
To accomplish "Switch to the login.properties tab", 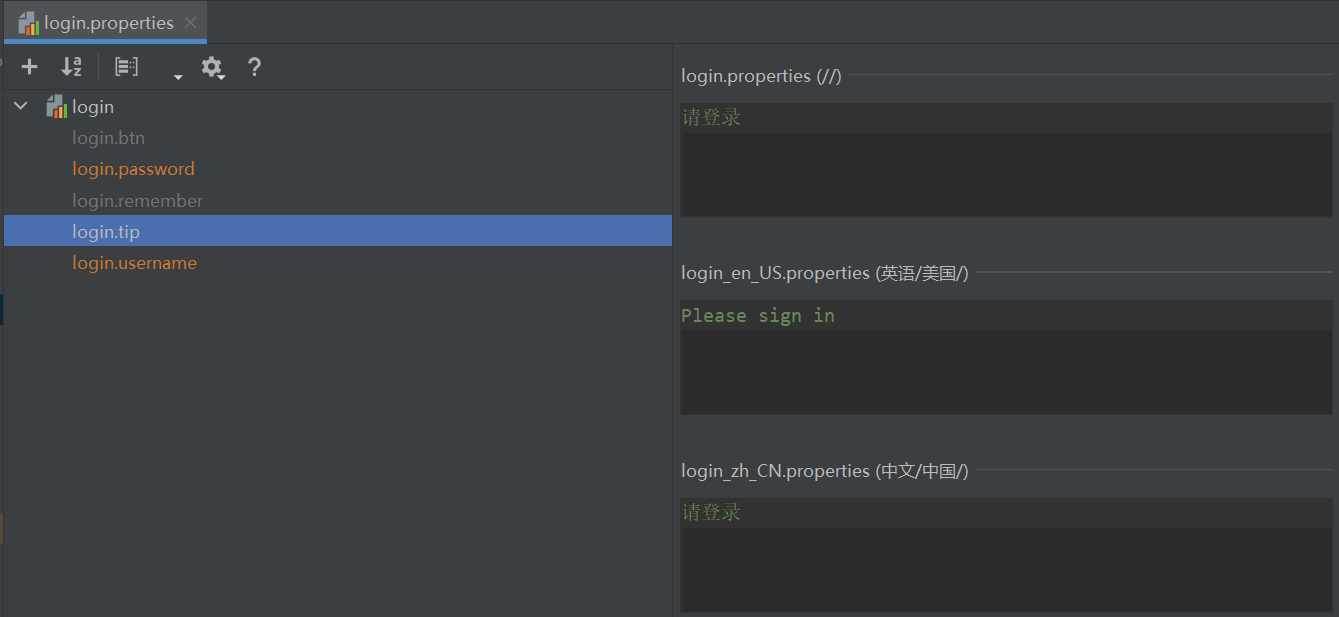I will click(x=108, y=23).
